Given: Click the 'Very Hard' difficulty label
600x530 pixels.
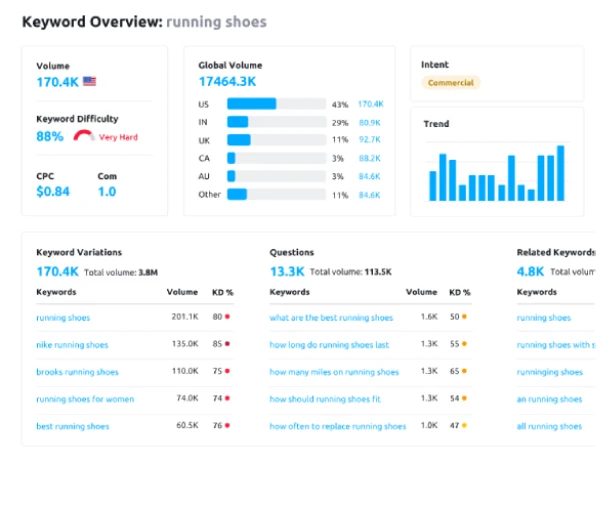Looking at the screenshot, I should coord(118,137).
